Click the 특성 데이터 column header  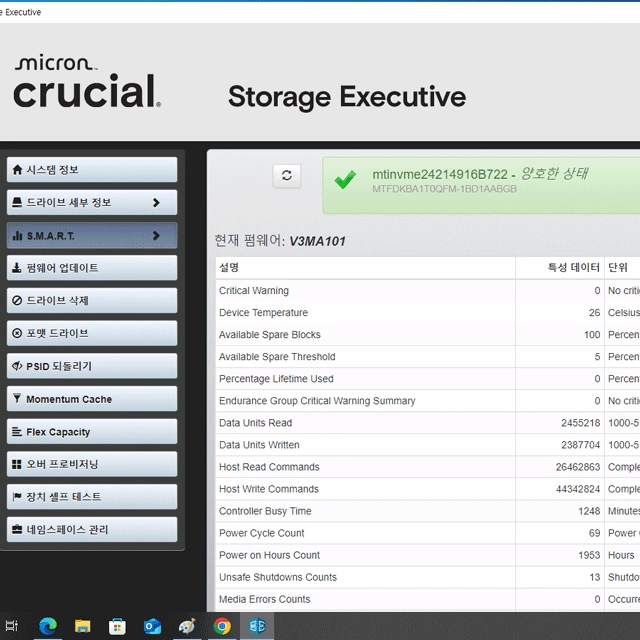(573, 267)
